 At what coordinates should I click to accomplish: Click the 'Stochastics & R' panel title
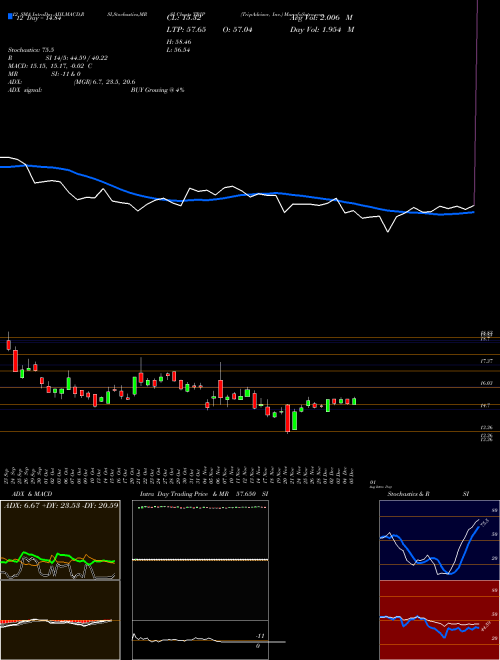(x=408, y=494)
